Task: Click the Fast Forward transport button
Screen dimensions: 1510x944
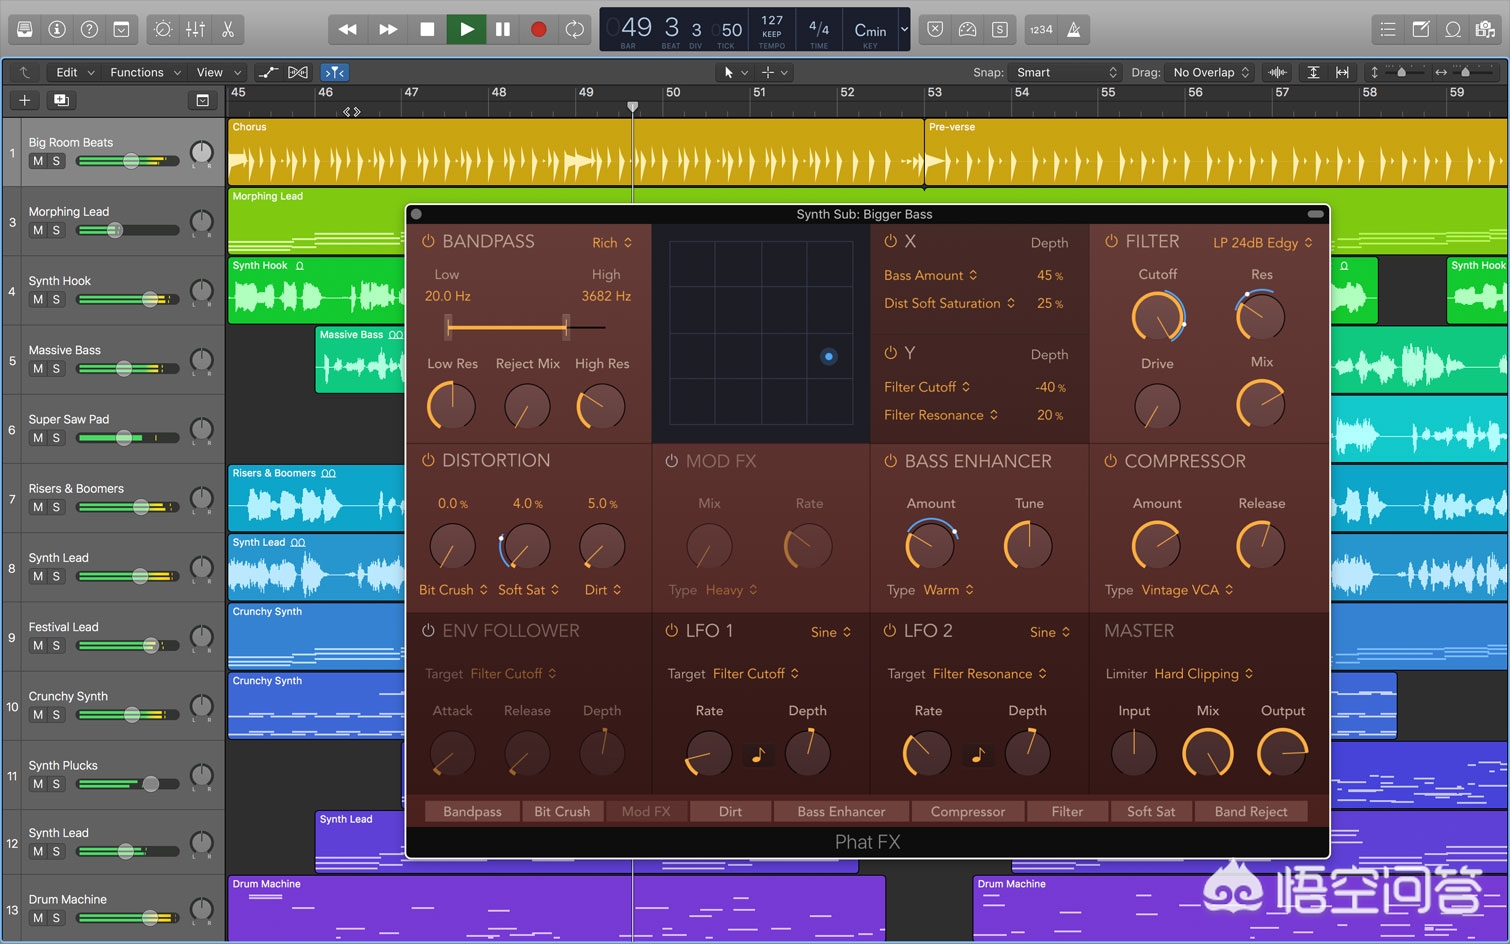Action: tap(388, 29)
